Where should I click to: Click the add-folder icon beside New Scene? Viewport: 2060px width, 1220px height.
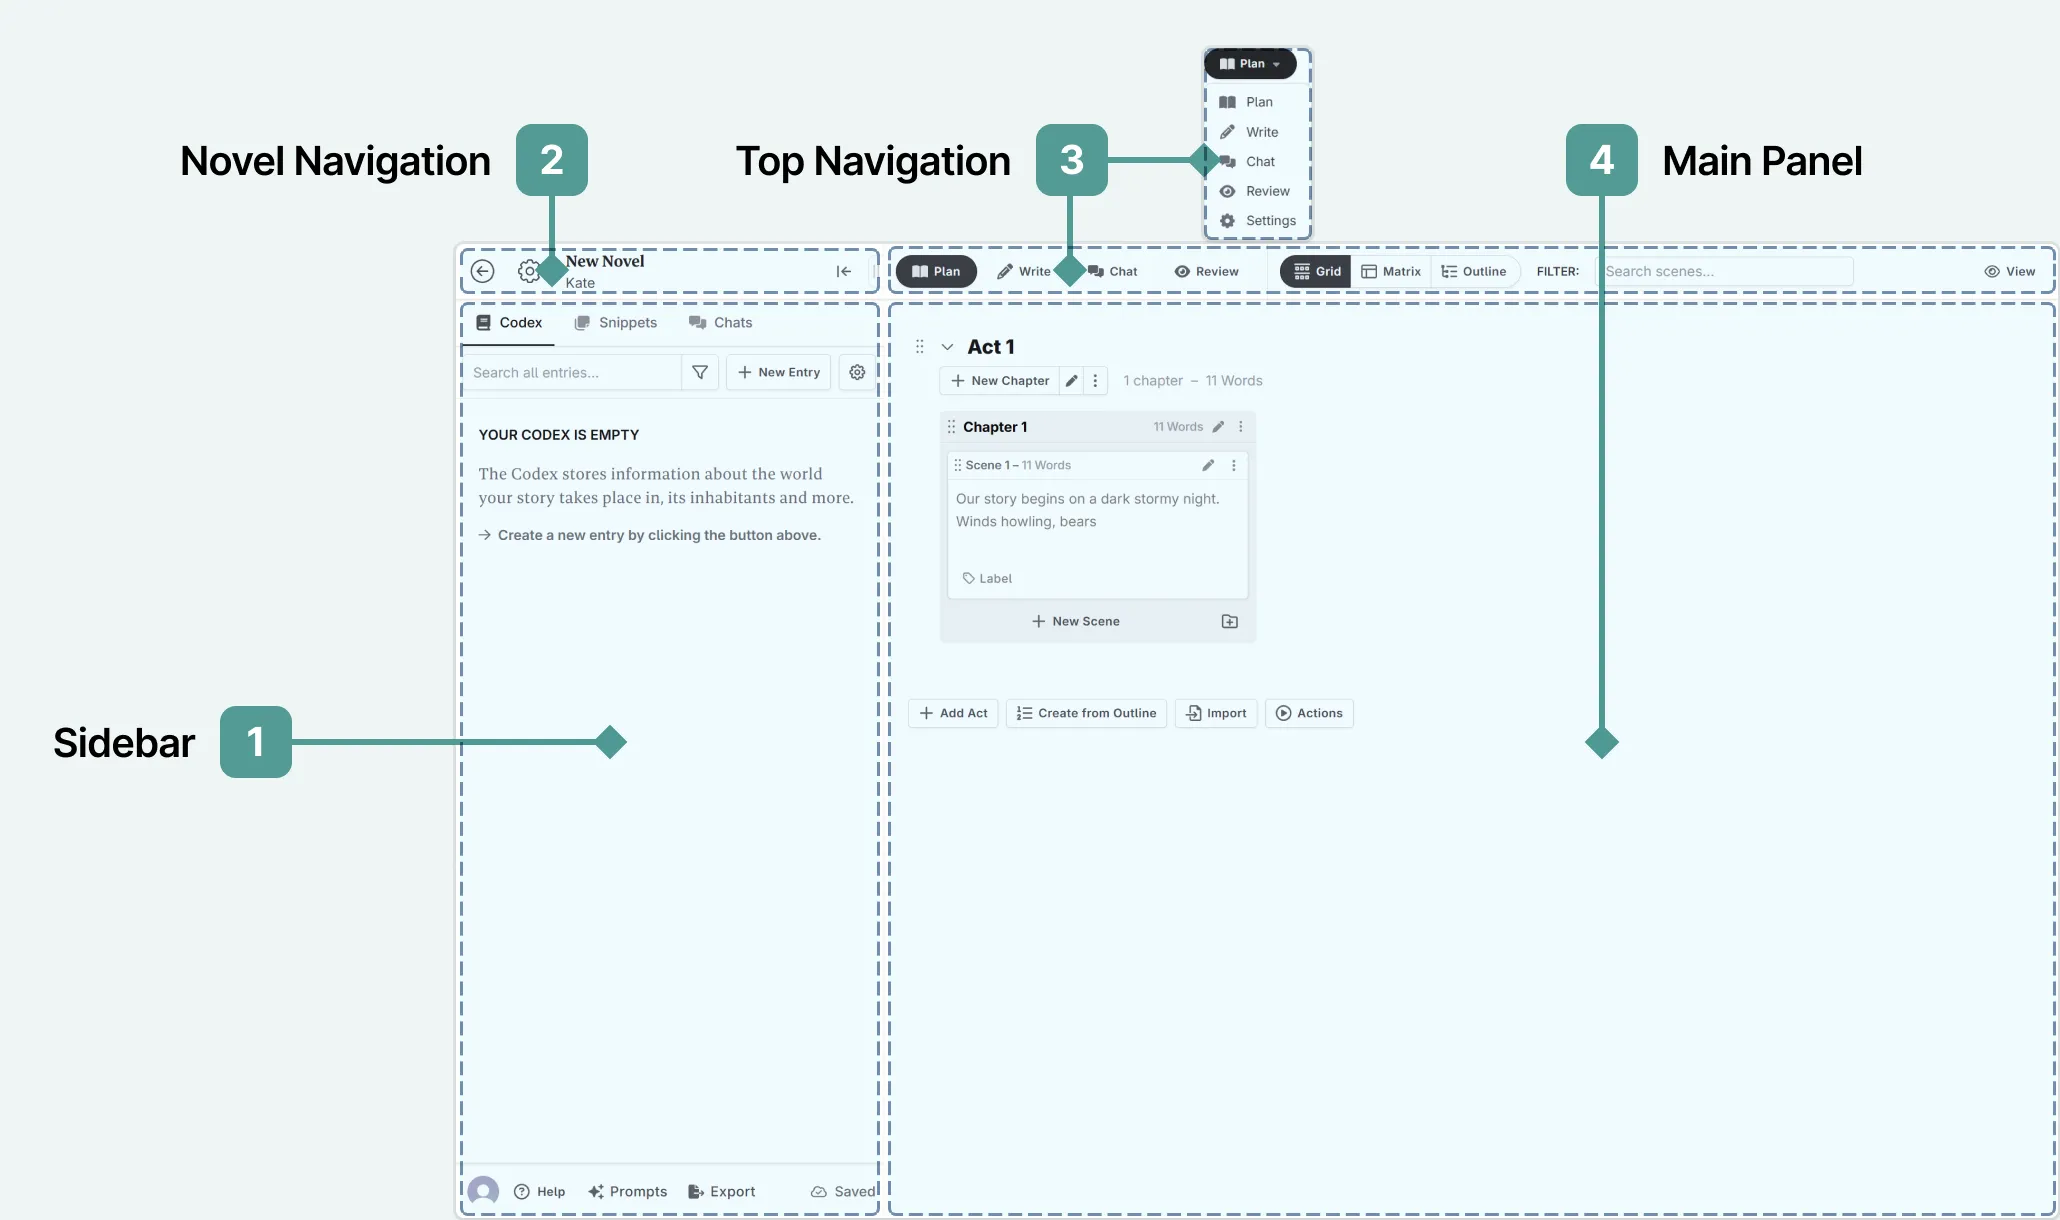(x=1230, y=621)
